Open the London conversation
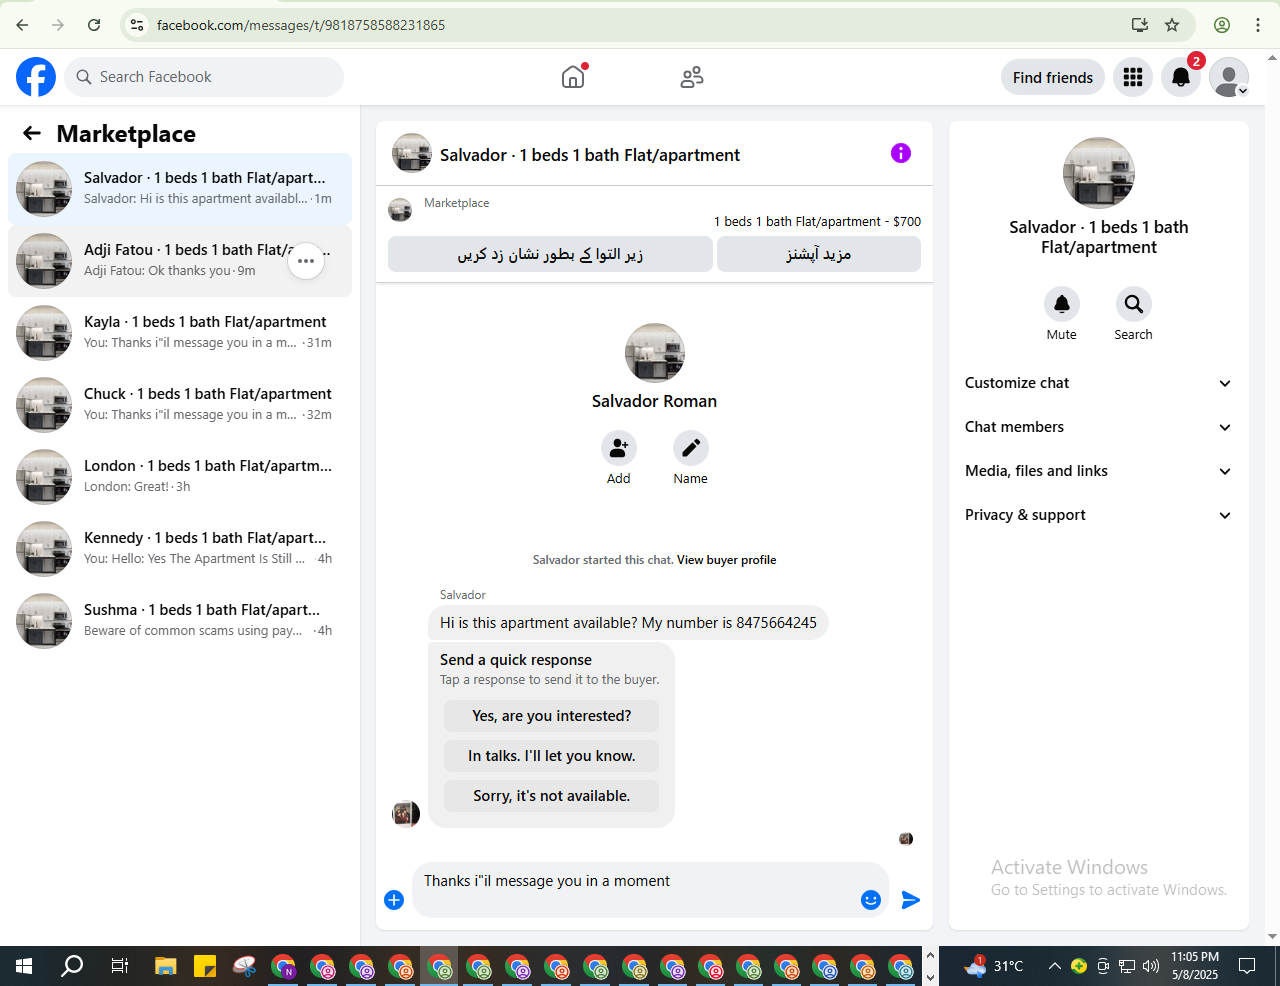 click(x=180, y=477)
